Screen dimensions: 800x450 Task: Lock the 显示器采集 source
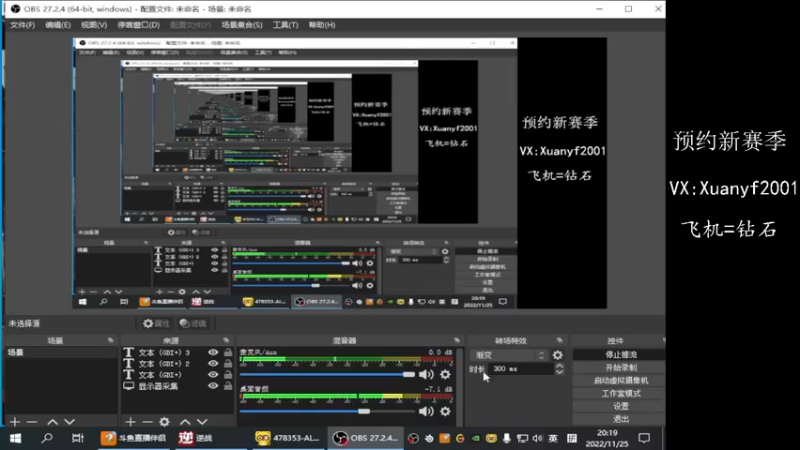point(228,386)
